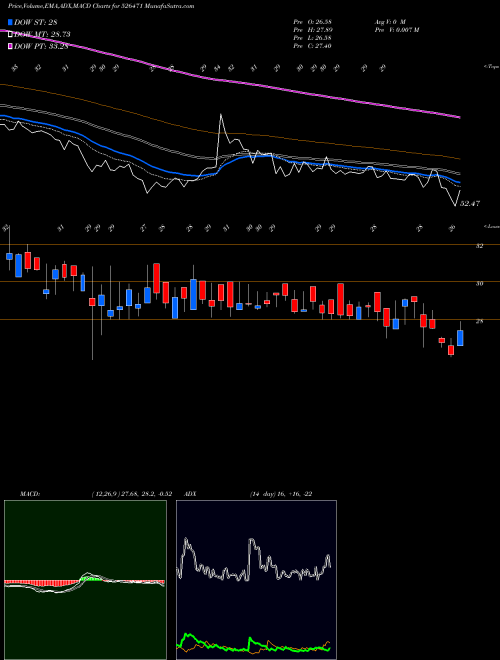
Task: Select the 'DOW PT: 33.28' legend label
Action: tap(41, 46)
